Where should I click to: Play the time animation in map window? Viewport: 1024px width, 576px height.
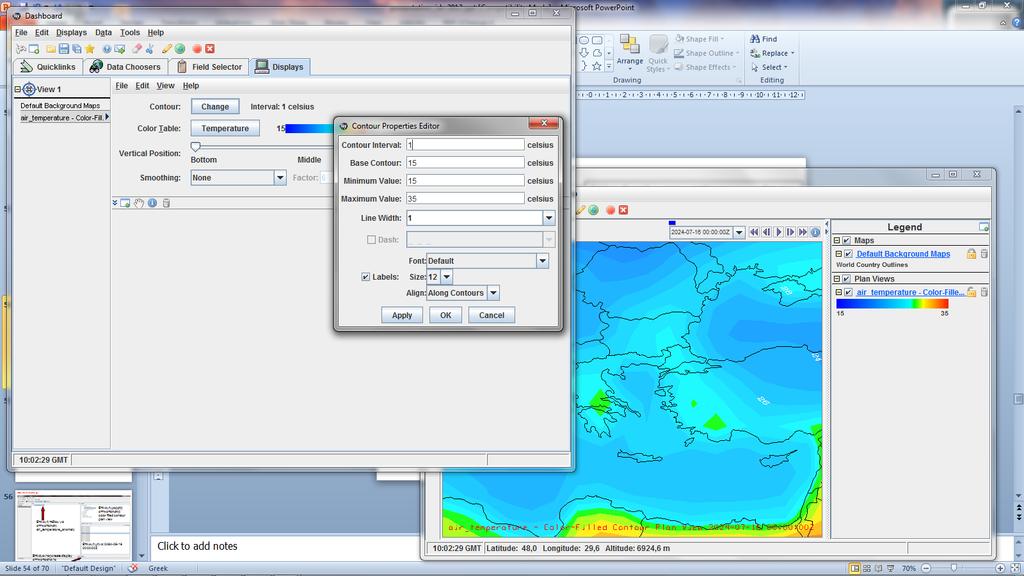pos(778,232)
